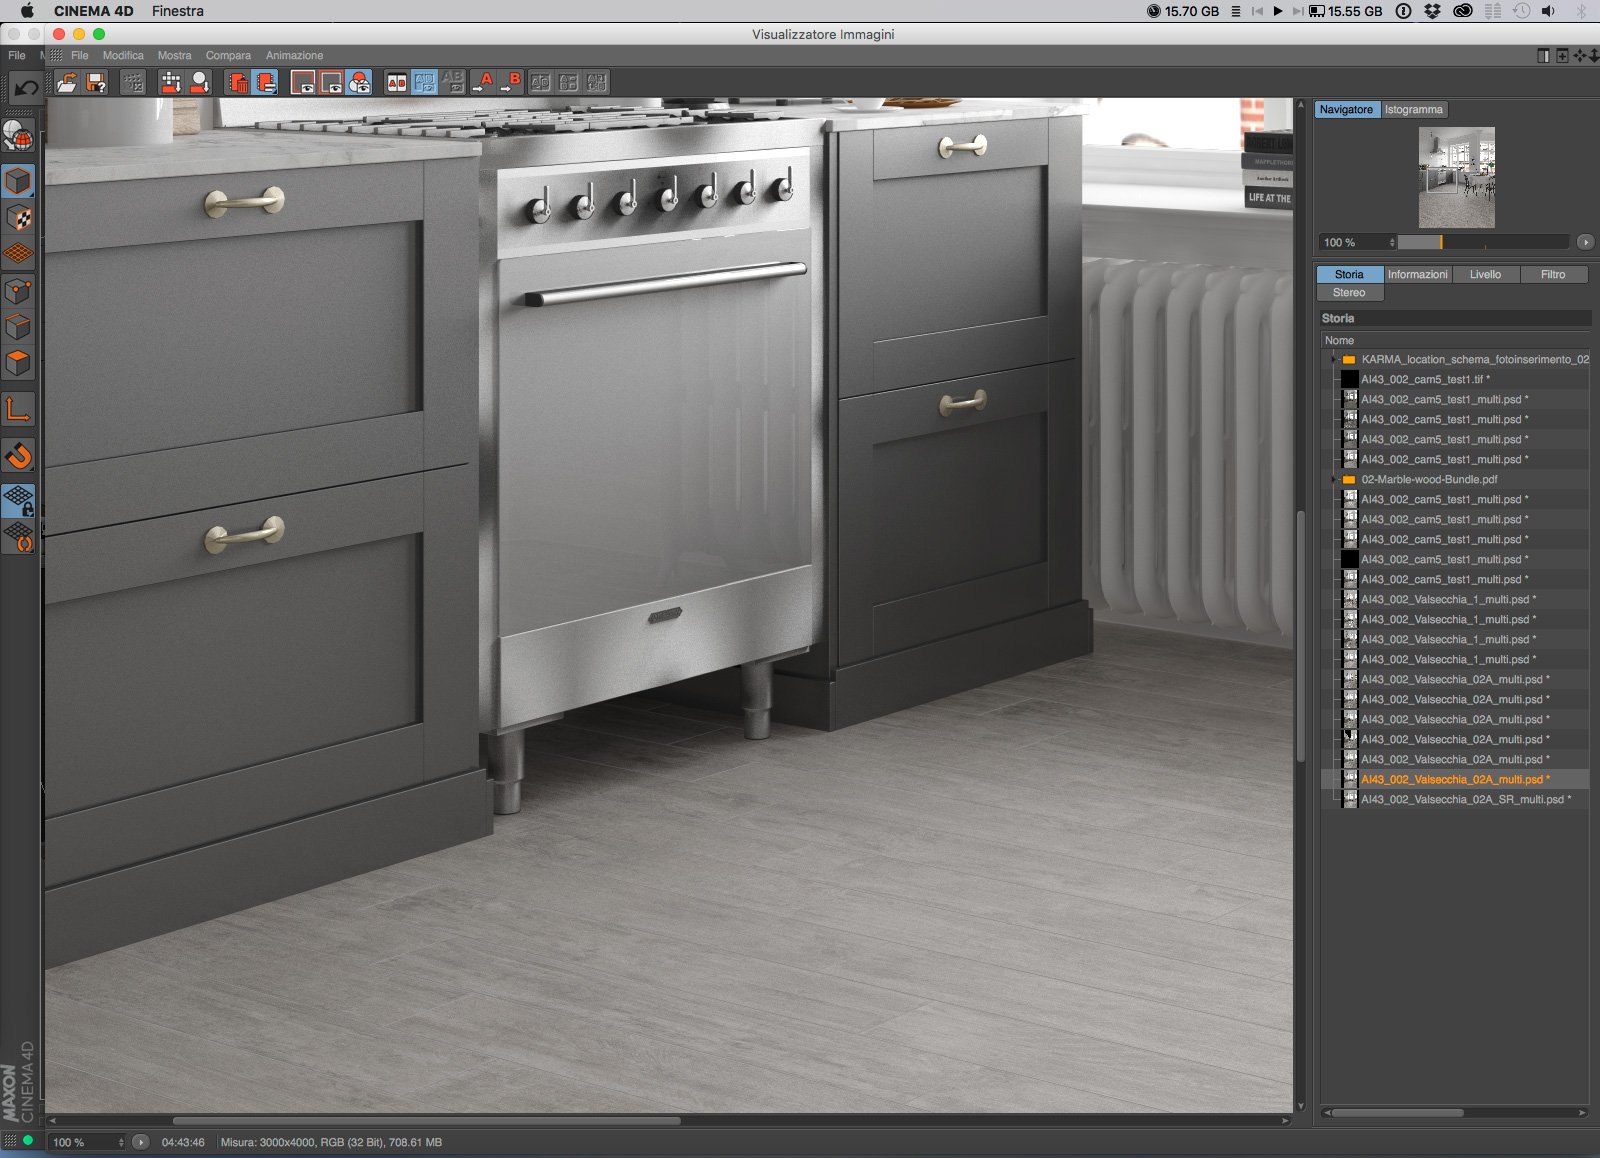The width and height of the screenshot is (1600, 1158).
Task: Open the navigator zoom percentage stepper
Action: click(1391, 243)
